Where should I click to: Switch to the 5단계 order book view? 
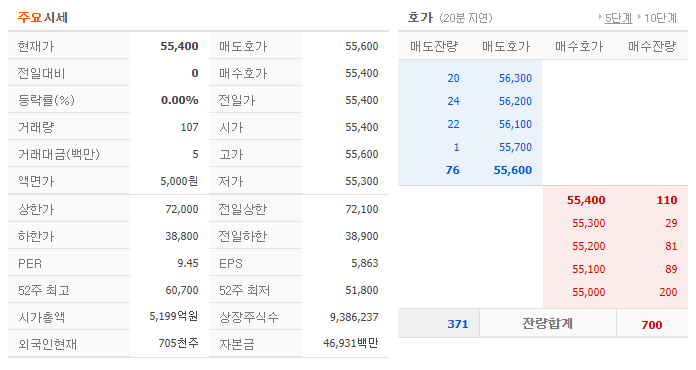tap(618, 18)
